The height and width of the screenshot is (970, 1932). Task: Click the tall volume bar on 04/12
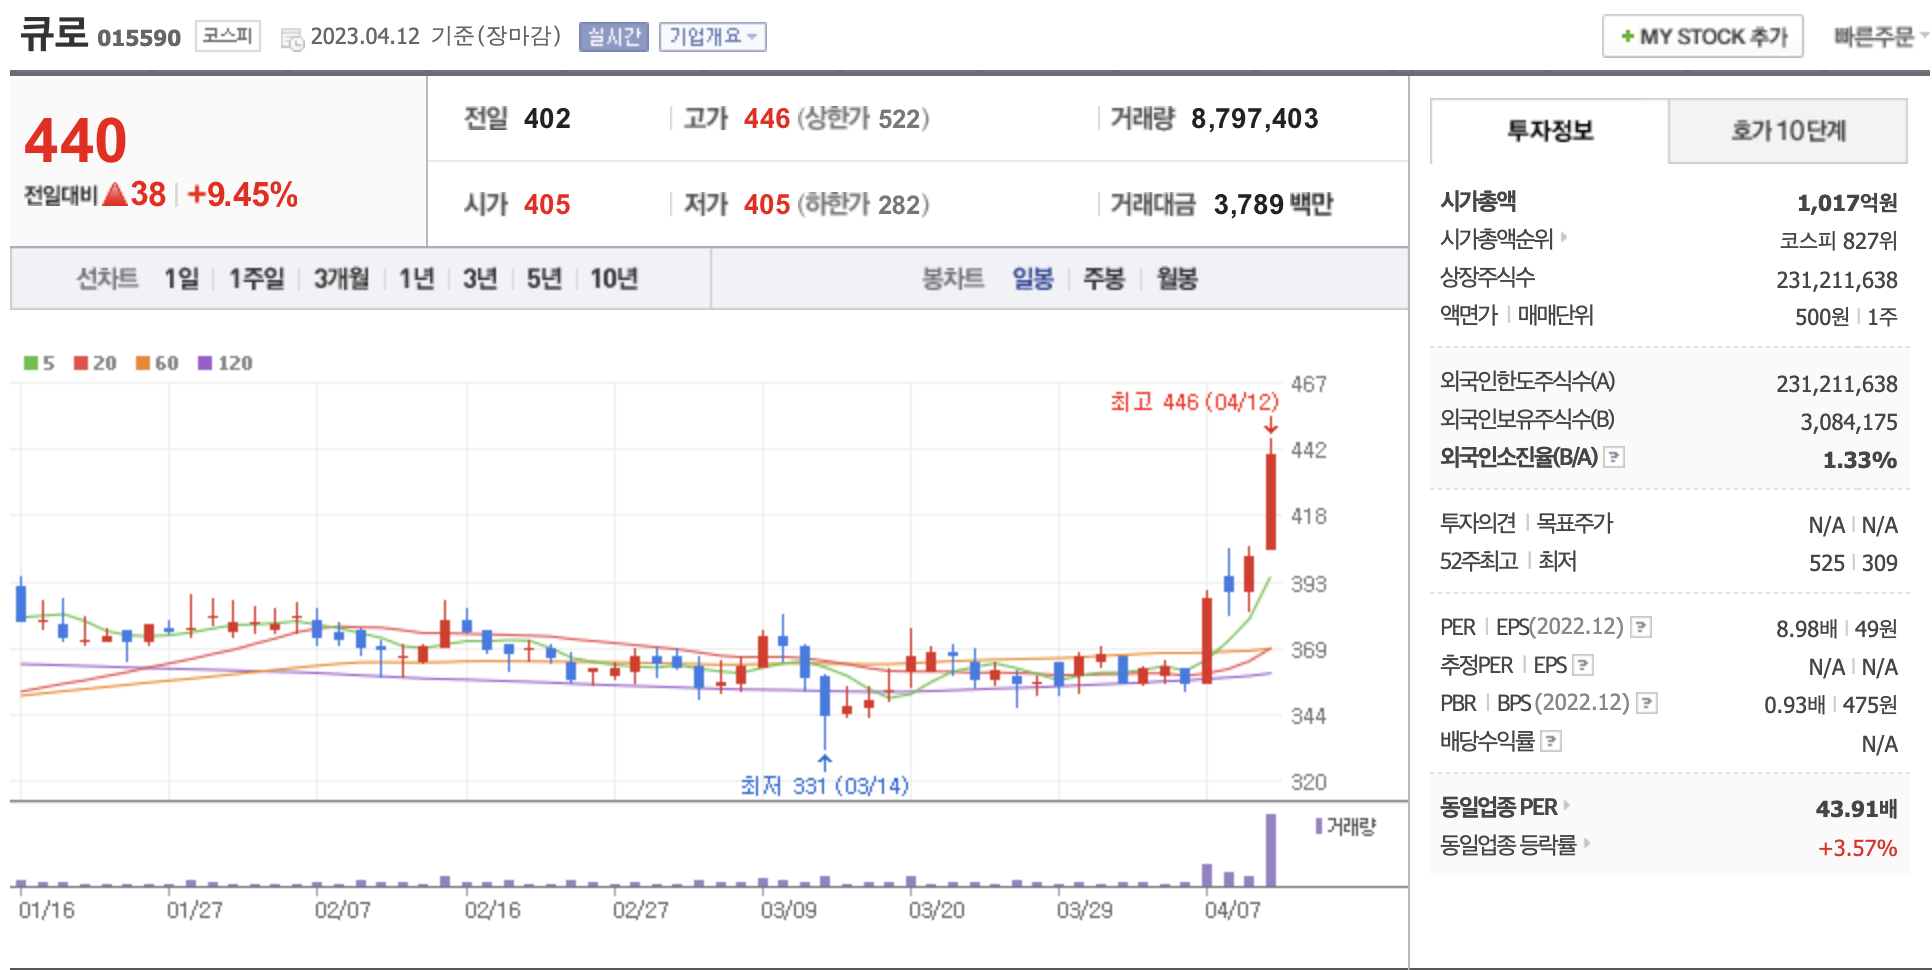pos(1271,851)
